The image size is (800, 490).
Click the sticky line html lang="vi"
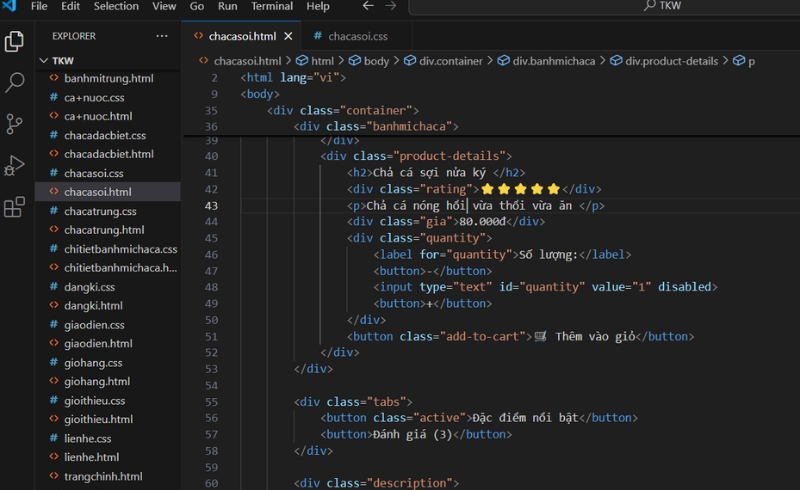293,78
